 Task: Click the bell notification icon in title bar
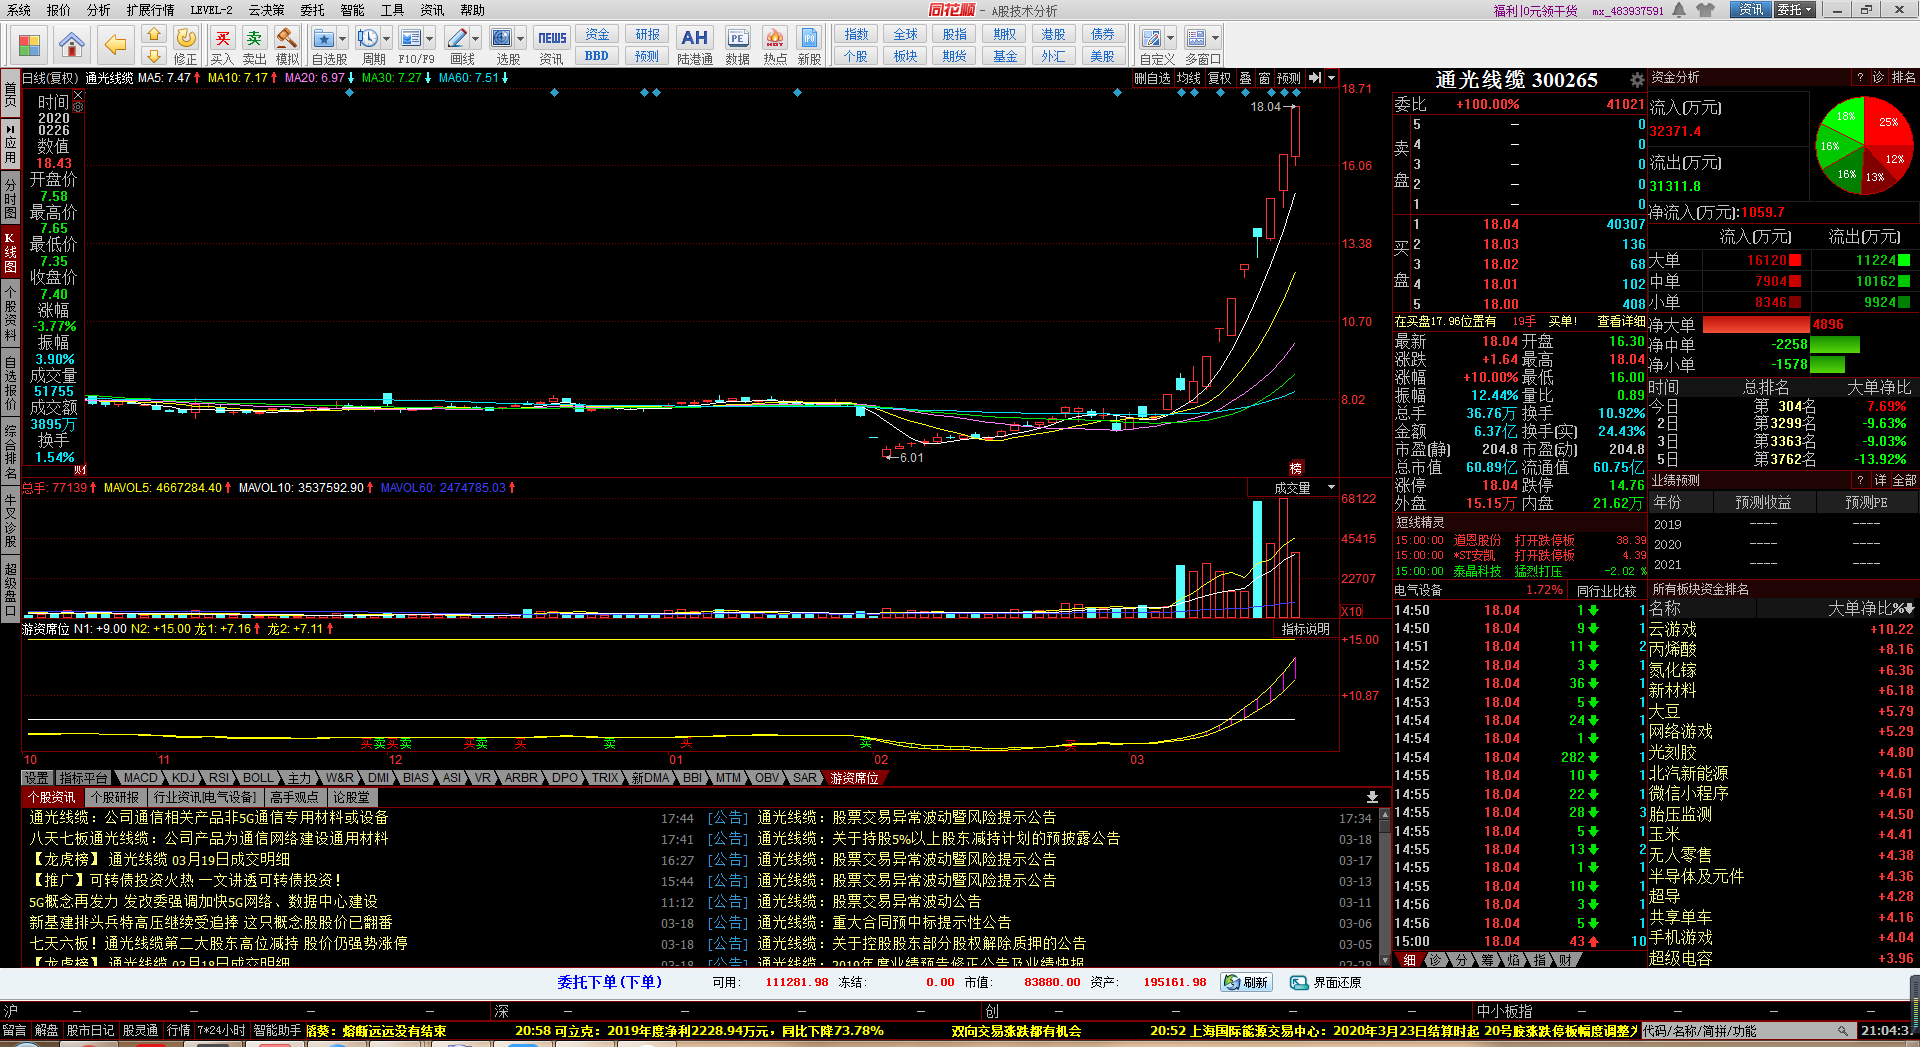click(1679, 10)
